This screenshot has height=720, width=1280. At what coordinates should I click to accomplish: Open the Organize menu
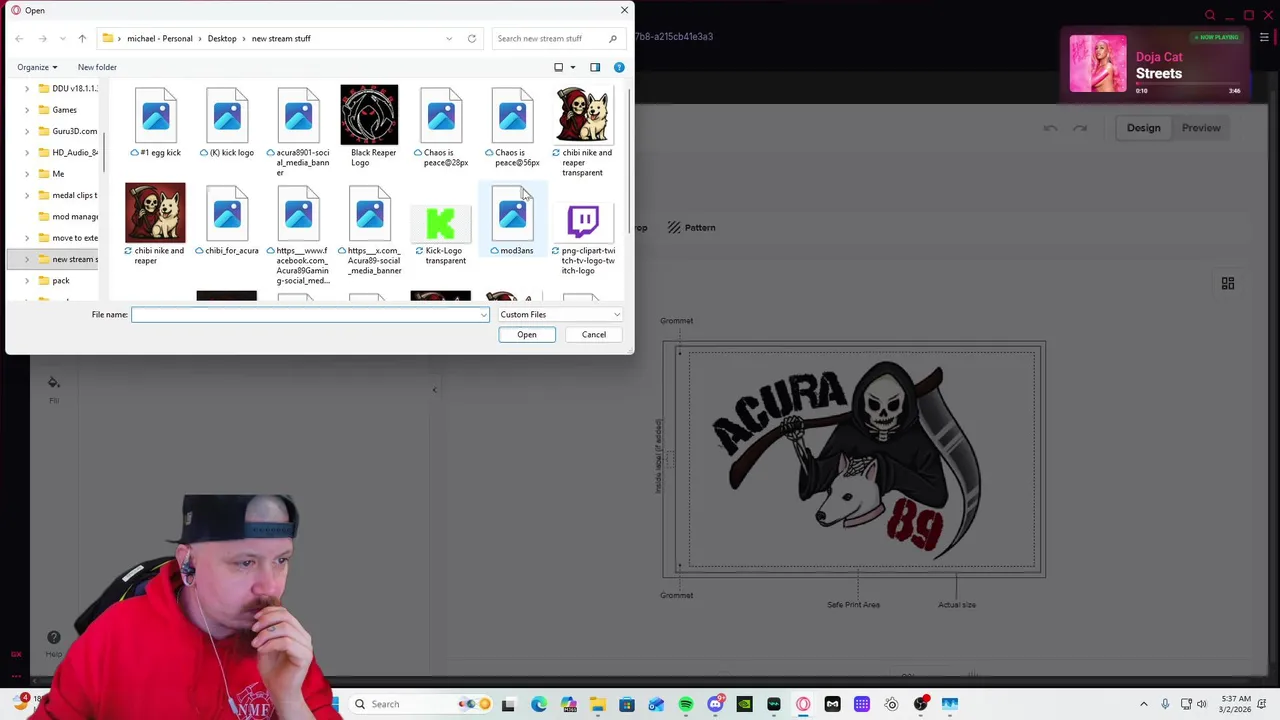(x=37, y=67)
